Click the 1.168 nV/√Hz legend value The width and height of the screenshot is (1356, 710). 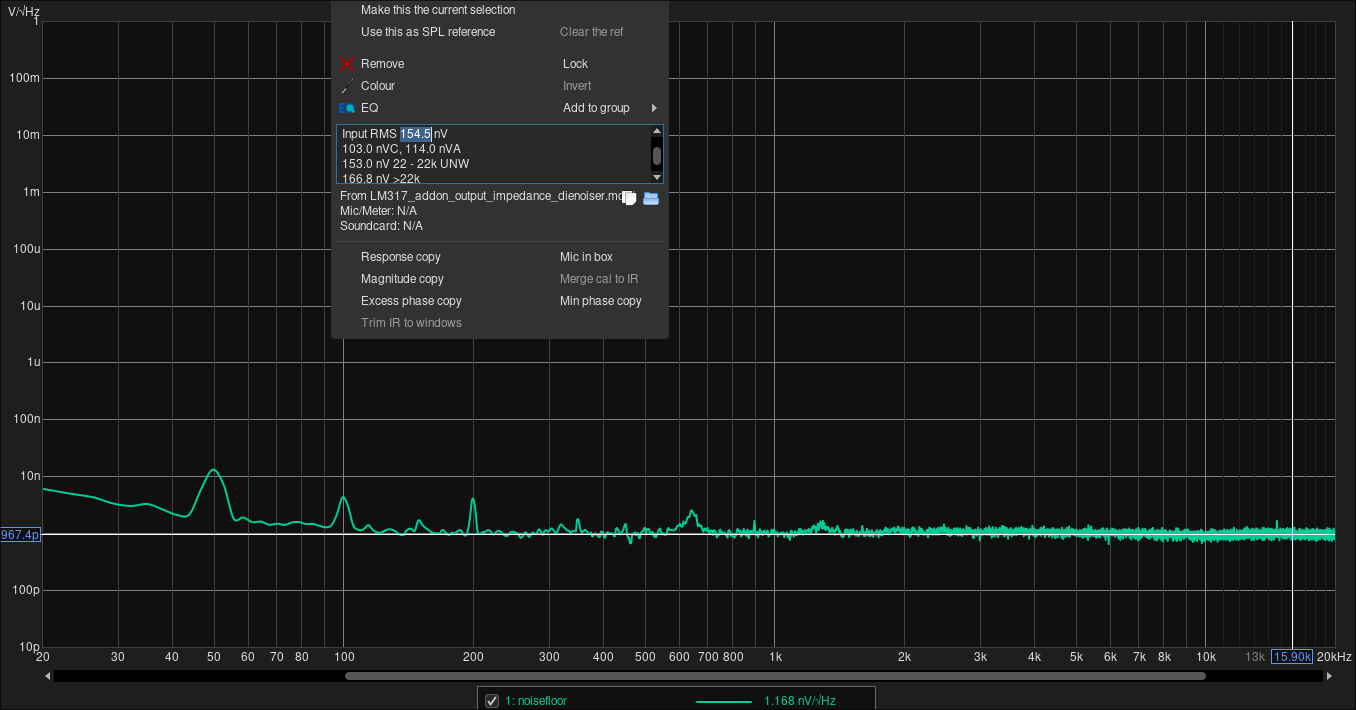799,701
